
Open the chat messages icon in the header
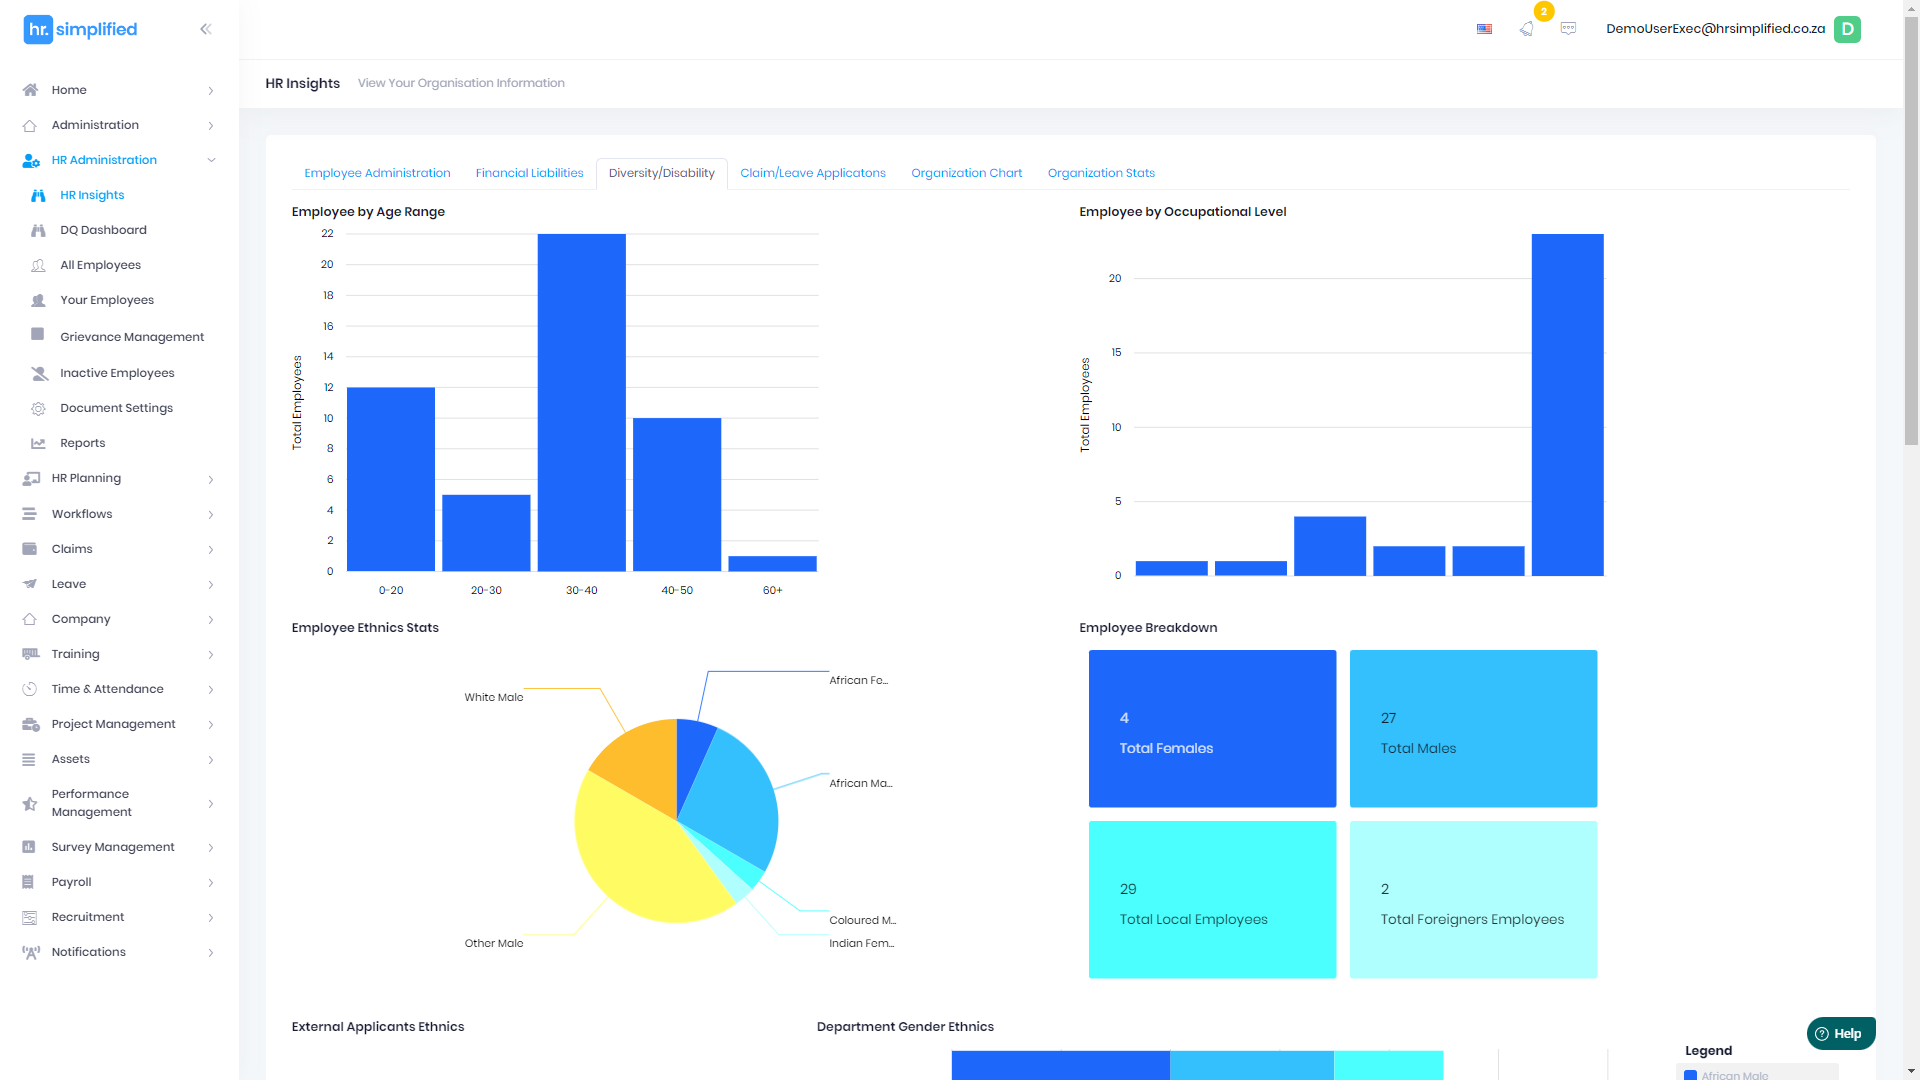click(1568, 29)
